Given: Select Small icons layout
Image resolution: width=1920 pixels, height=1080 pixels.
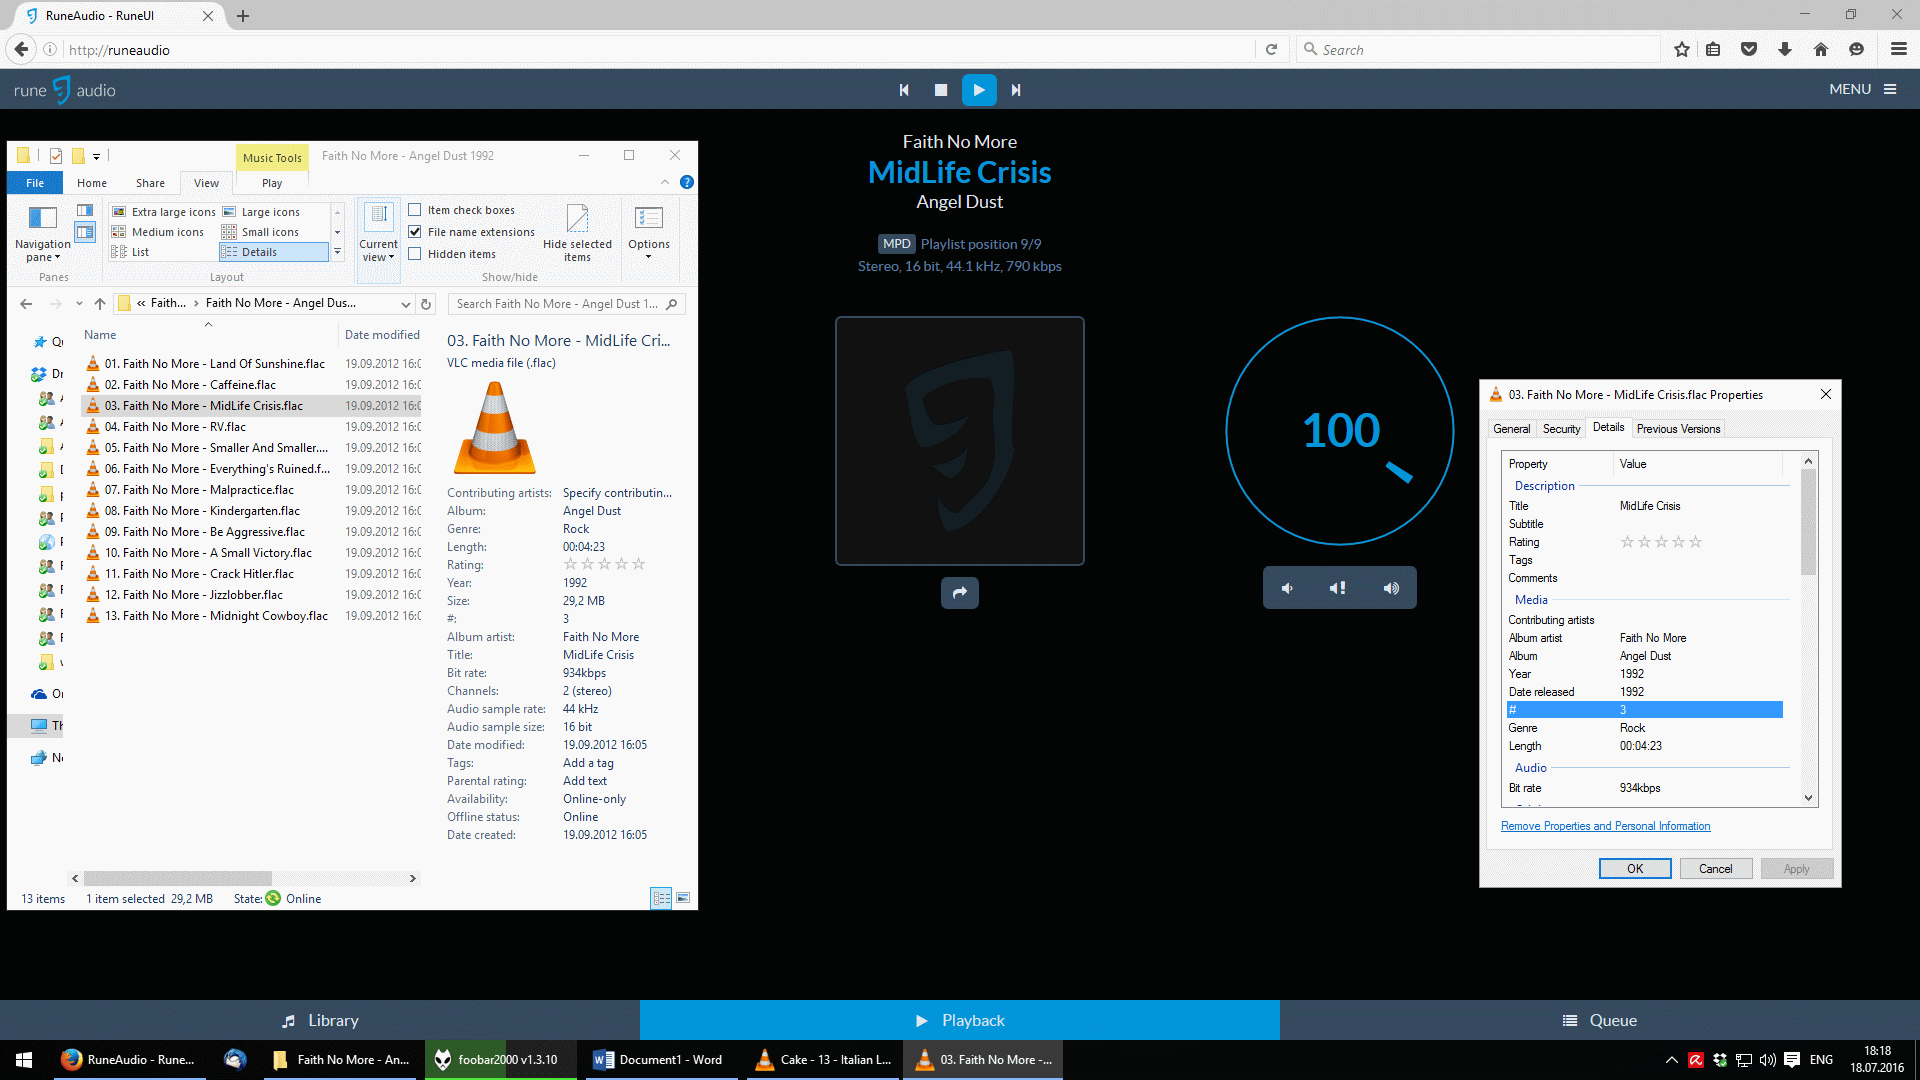Looking at the screenshot, I should coord(260,232).
